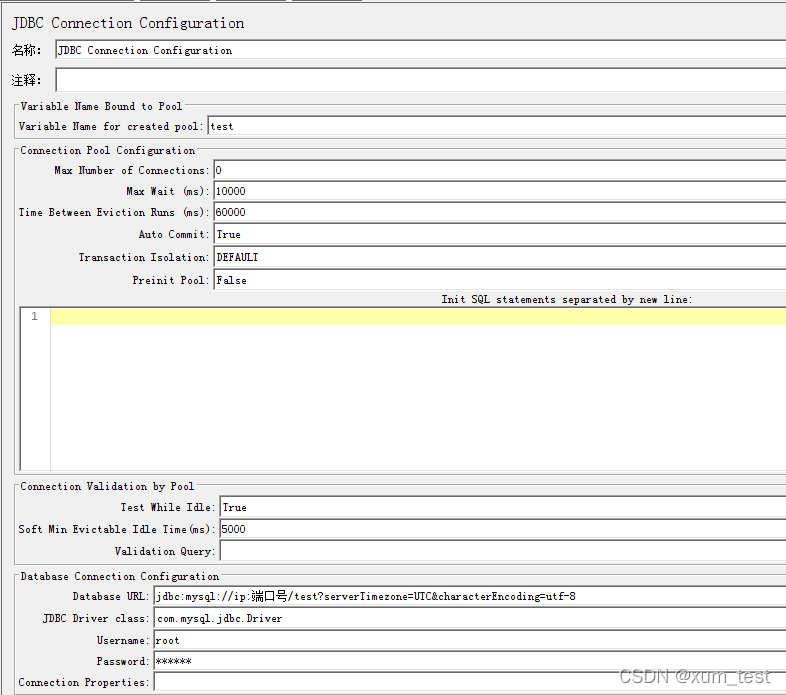
Task: Click the Validation Query label
Action: point(165,551)
